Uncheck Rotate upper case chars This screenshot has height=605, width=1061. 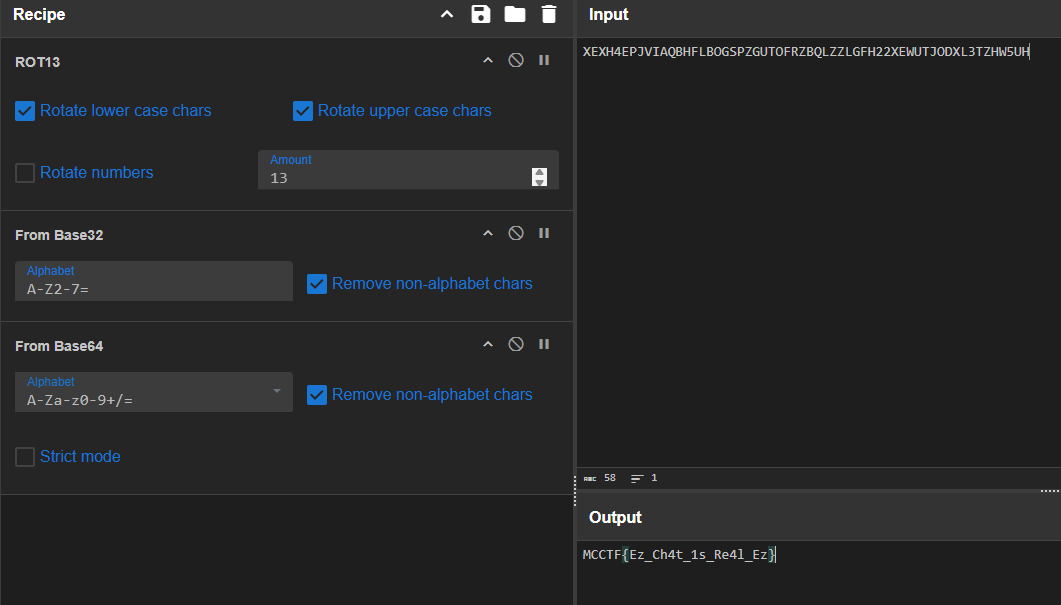click(303, 111)
